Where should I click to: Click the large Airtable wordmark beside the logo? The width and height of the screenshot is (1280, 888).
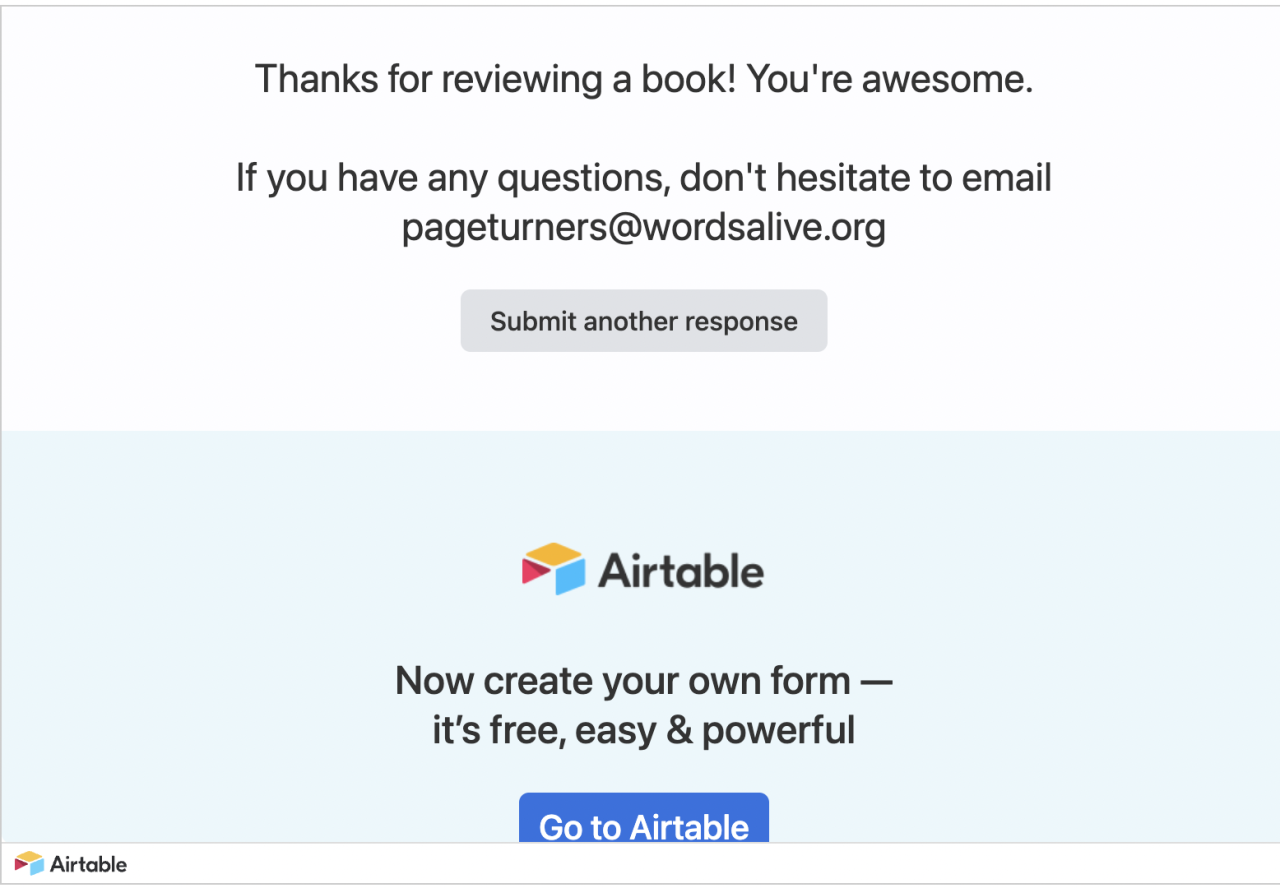681,571
